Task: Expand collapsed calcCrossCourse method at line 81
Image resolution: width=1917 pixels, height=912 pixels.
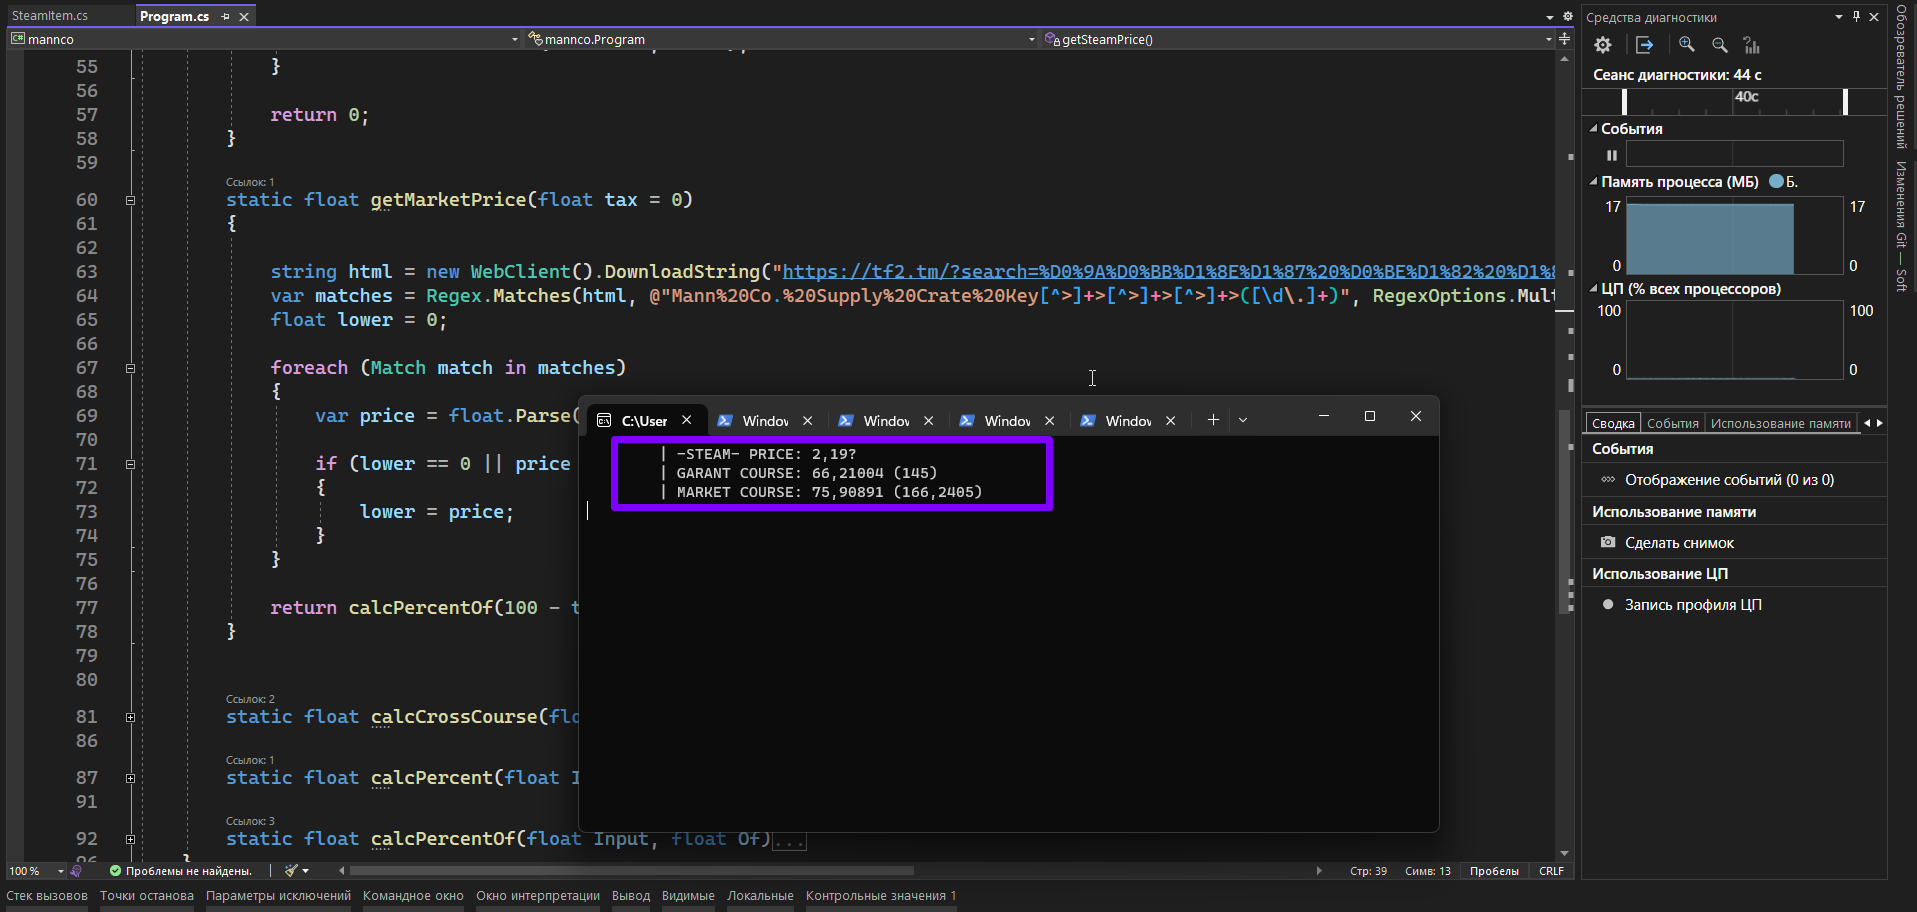Action: (x=130, y=717)
